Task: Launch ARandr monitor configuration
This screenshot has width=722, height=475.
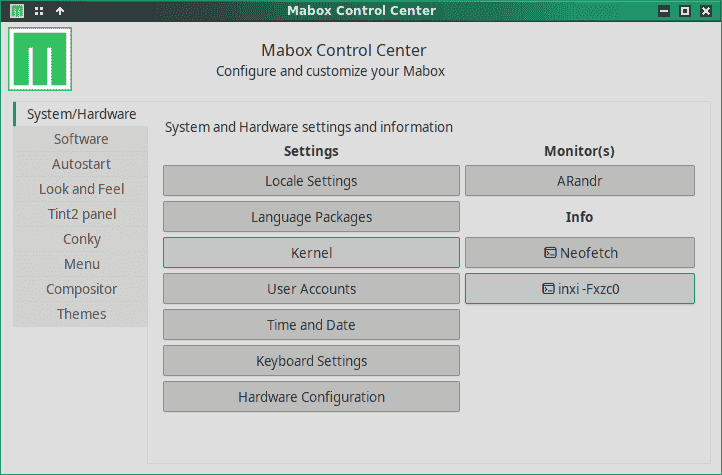Action: click(579, 181)
